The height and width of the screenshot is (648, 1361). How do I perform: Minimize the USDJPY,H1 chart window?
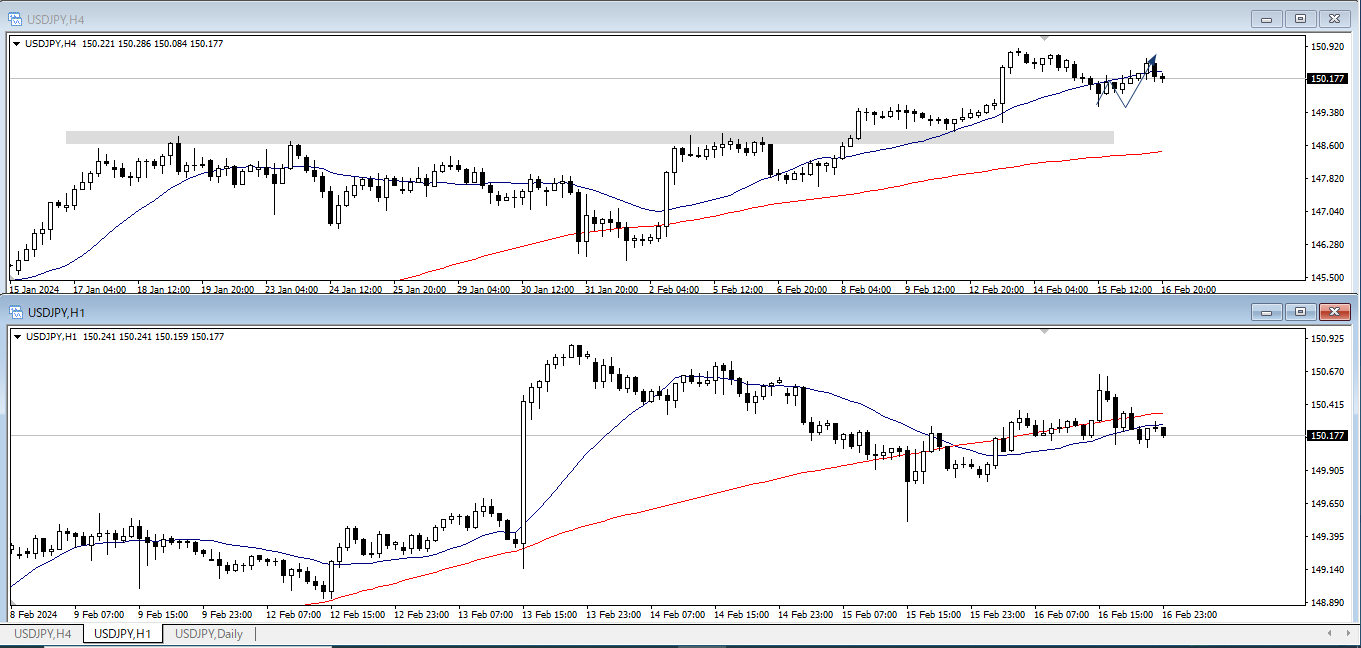(x=1267, y=313)
